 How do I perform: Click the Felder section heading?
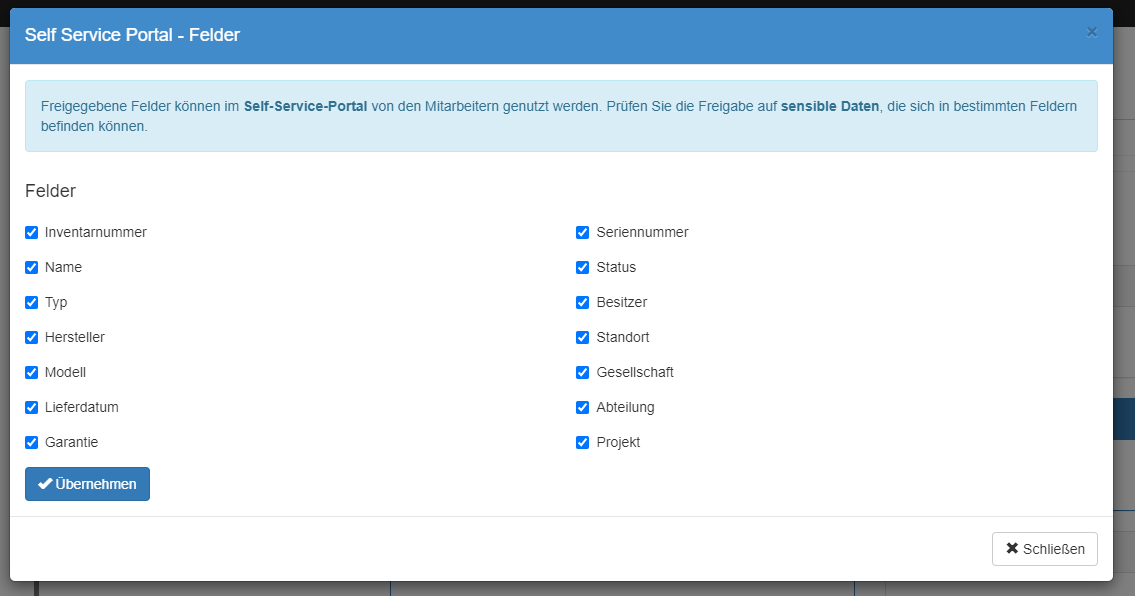[51, 191]
